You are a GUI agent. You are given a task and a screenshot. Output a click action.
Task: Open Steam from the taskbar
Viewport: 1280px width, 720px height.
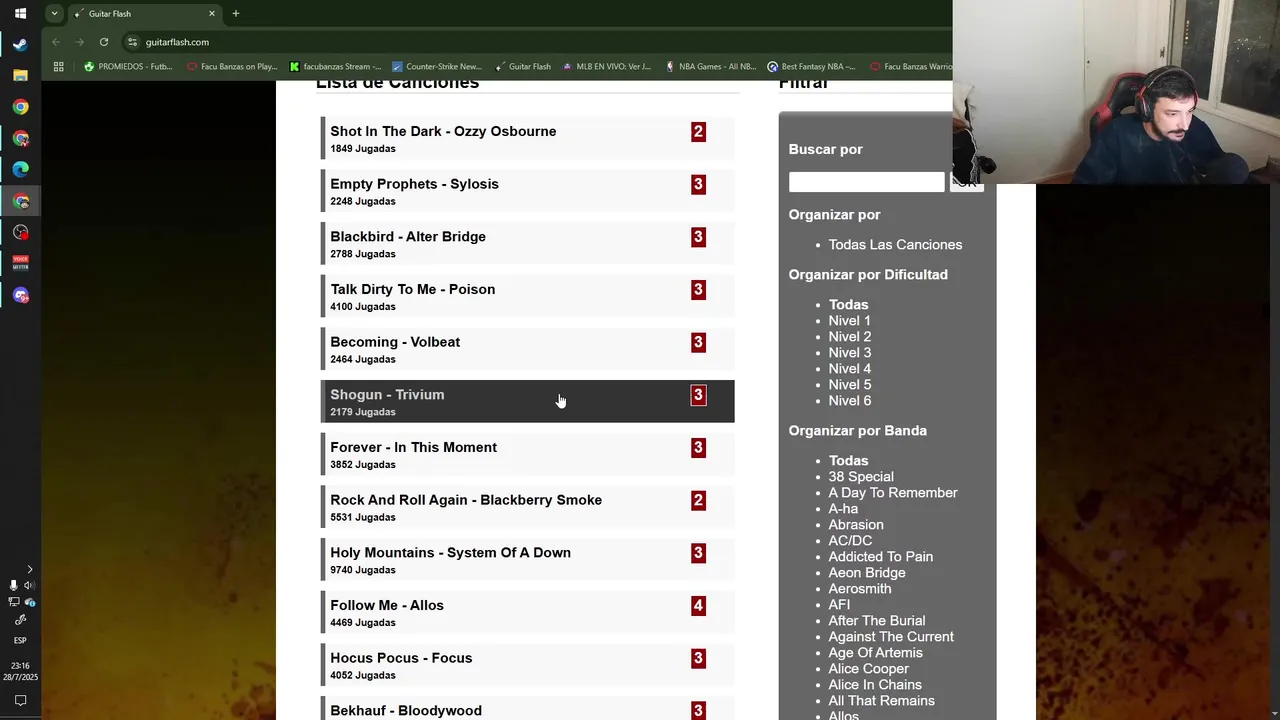[20, 45]
